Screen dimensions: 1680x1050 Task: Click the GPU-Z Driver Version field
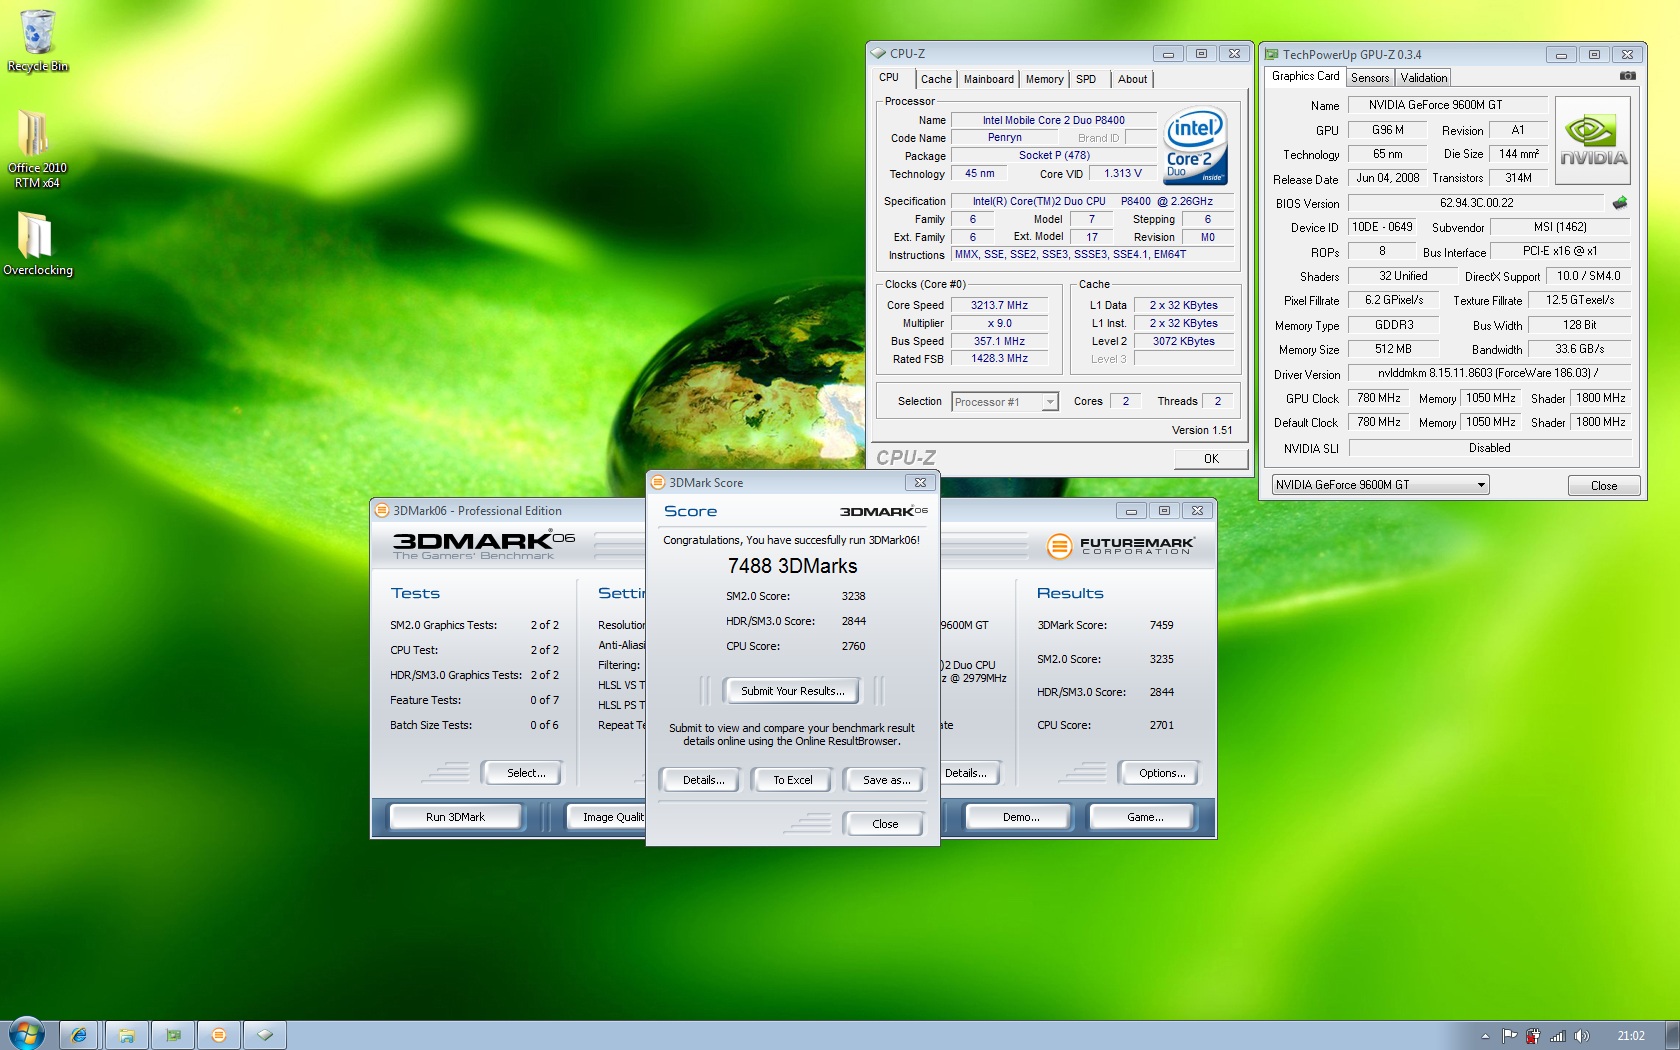tap(1488, 373)
